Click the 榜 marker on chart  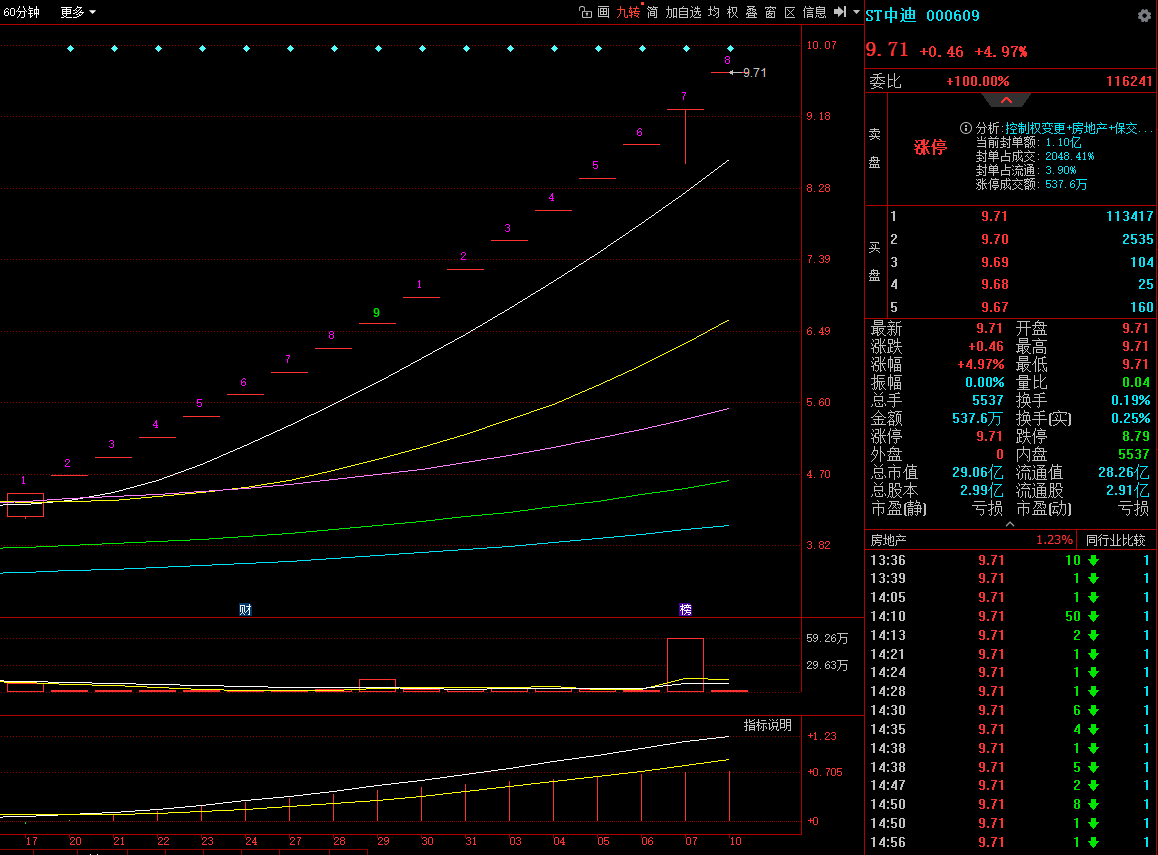click(x=686, y=609)
